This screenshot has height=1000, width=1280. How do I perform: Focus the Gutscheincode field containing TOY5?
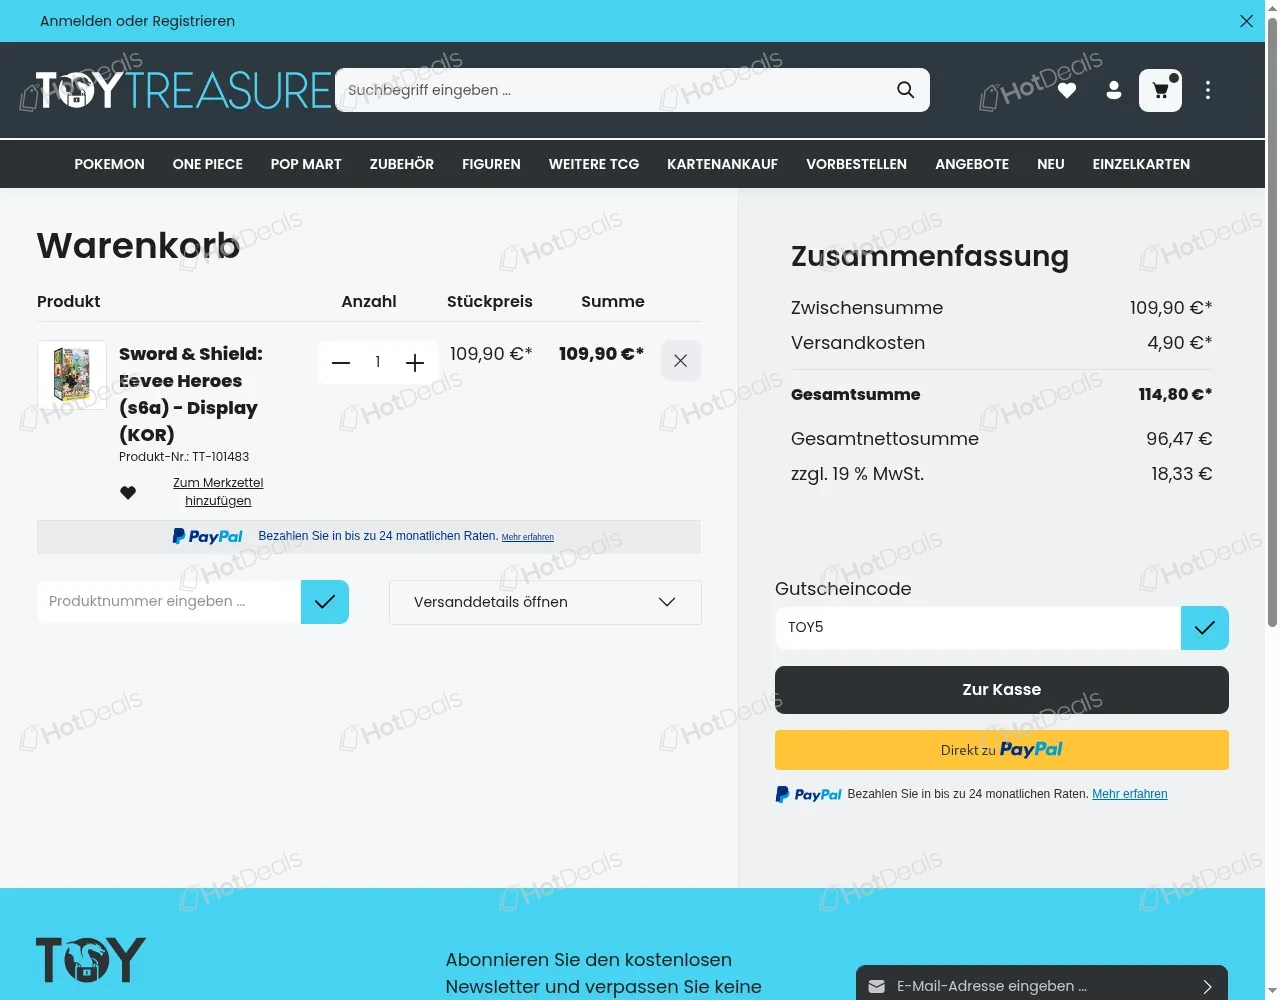coord(978,628)
